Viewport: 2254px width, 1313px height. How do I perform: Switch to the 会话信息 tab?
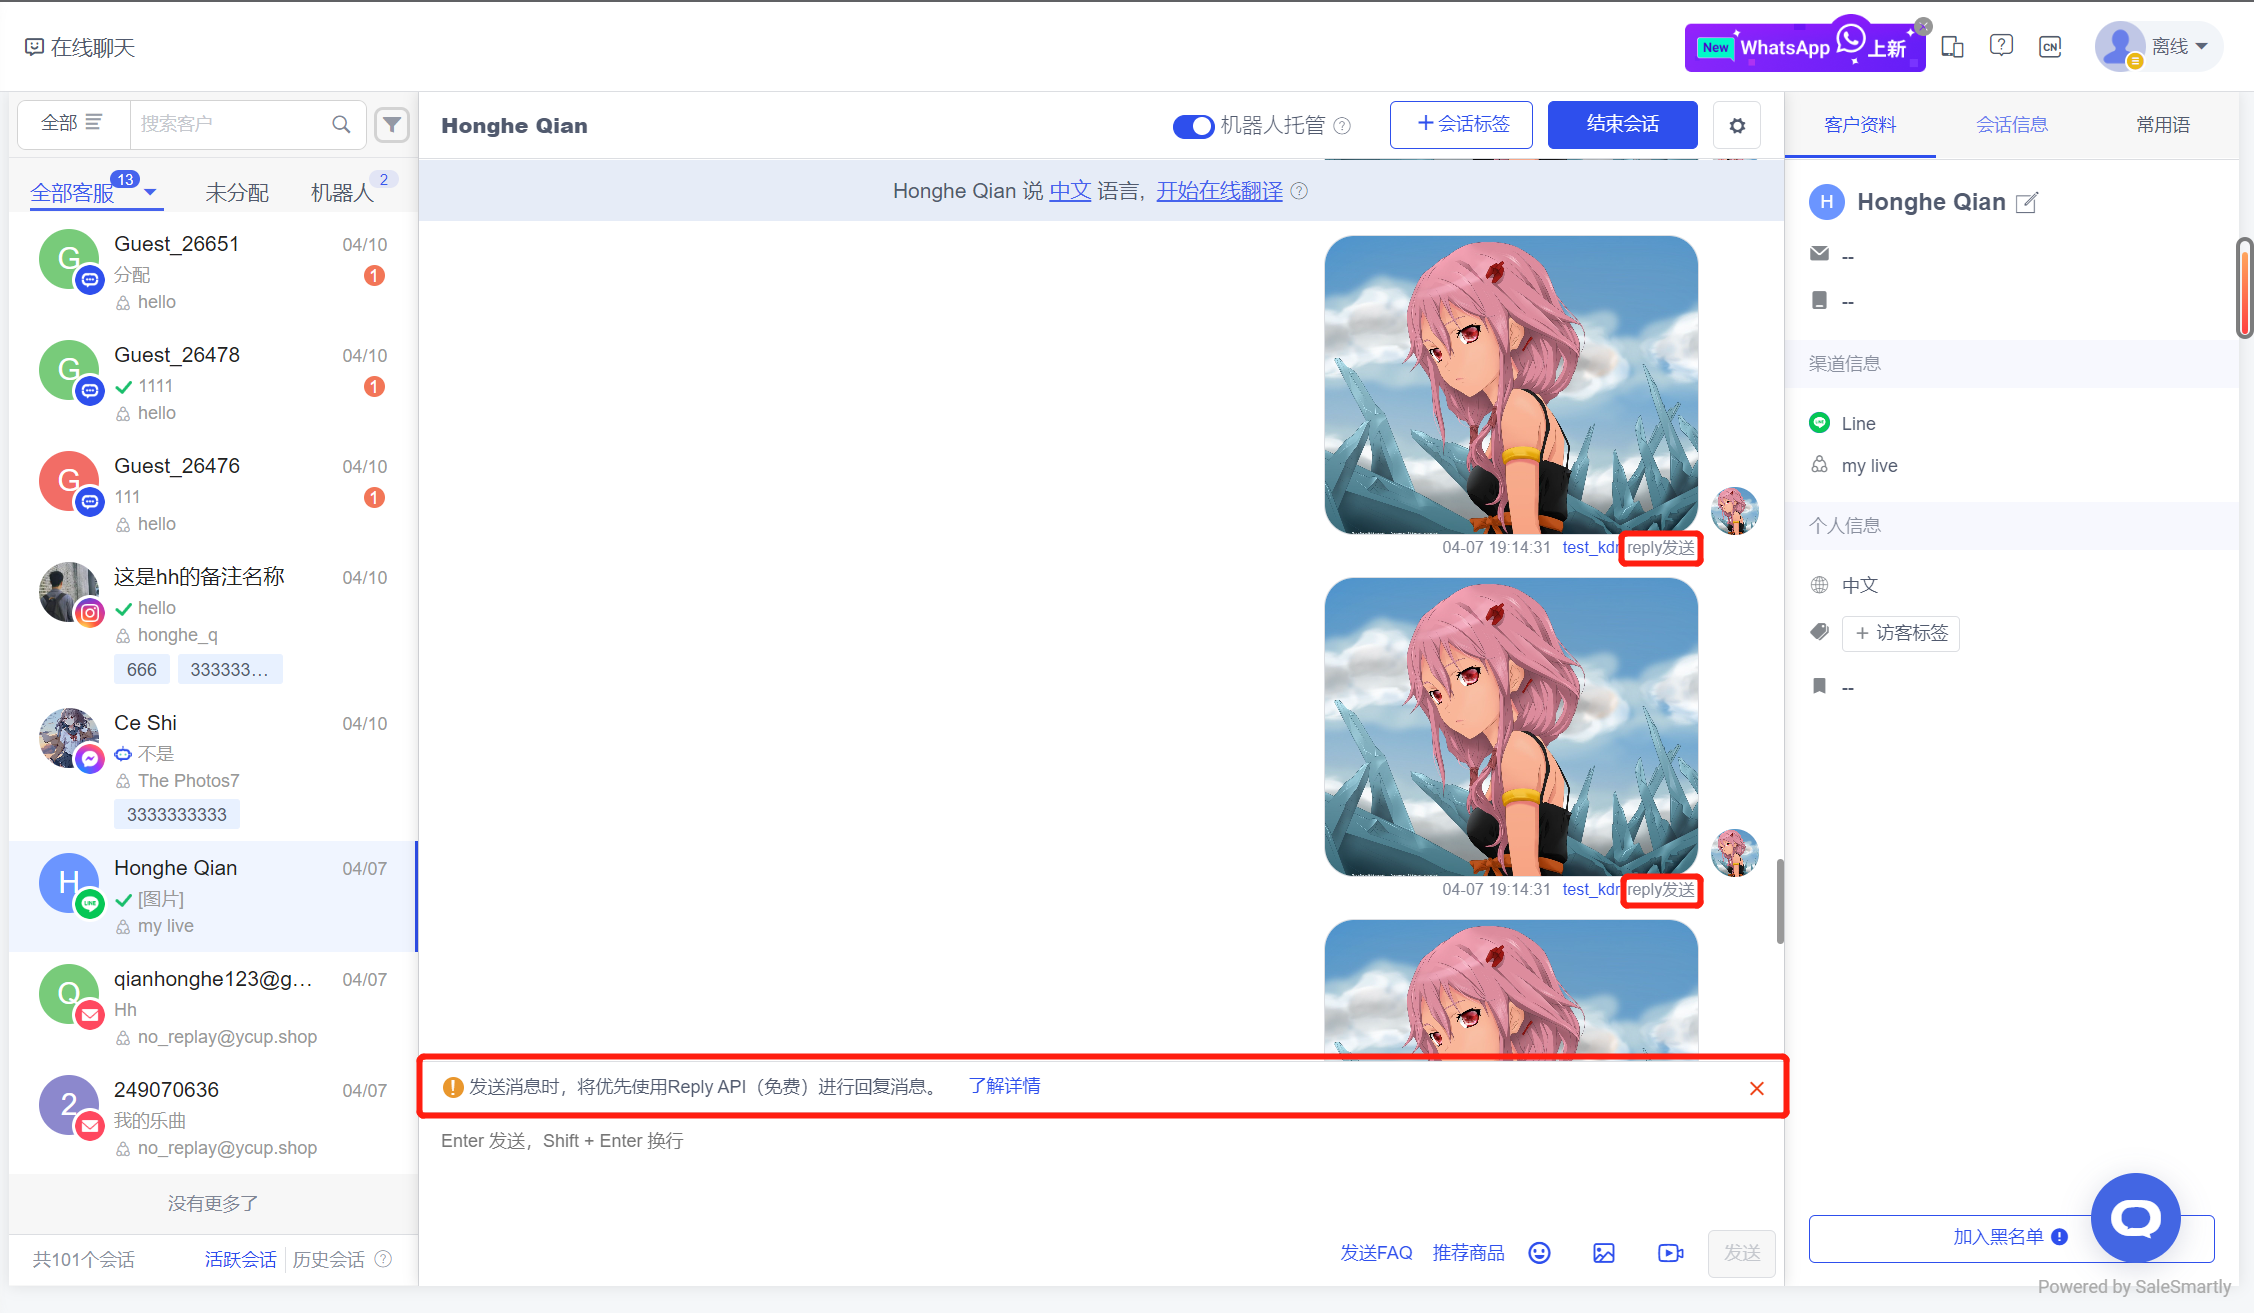[x=2011, y=125]
